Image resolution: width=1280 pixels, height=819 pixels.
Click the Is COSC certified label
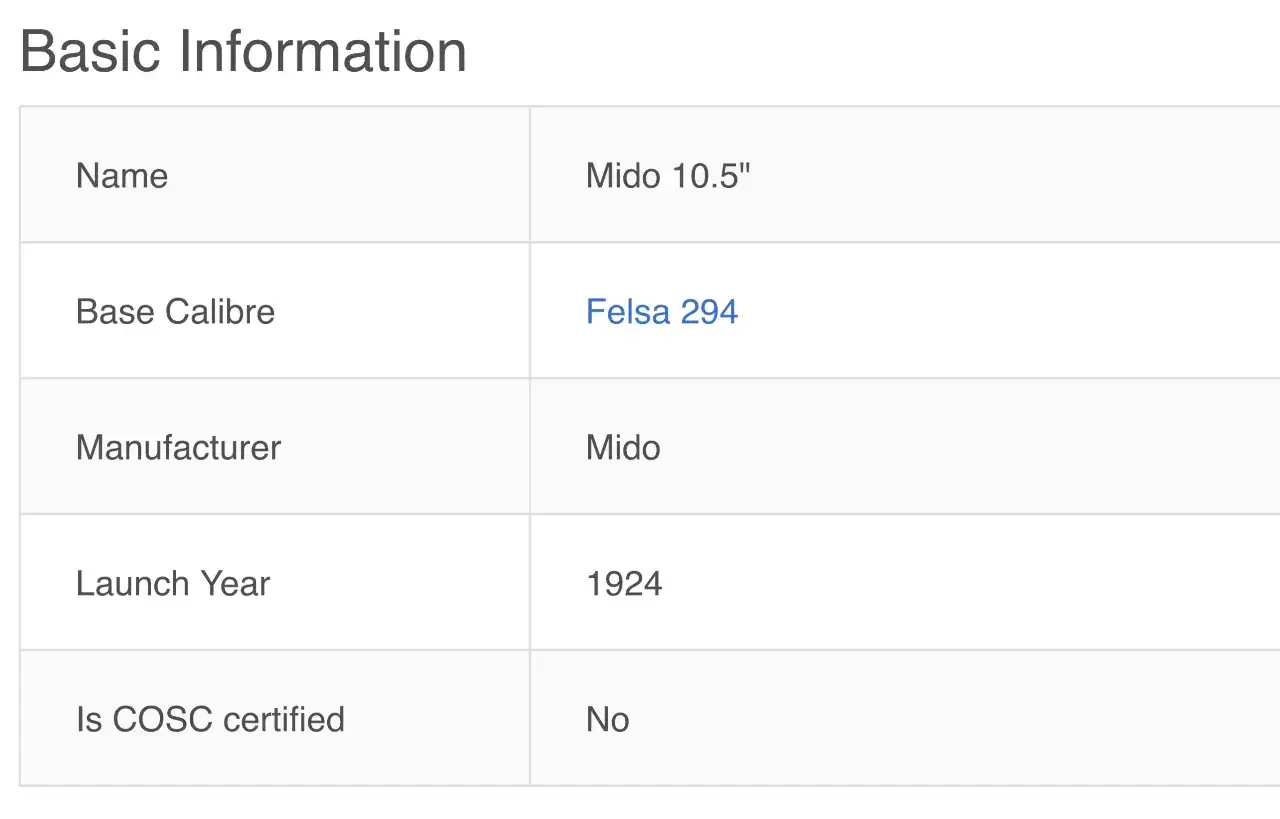pyautogui.click(x=210, y=719)
